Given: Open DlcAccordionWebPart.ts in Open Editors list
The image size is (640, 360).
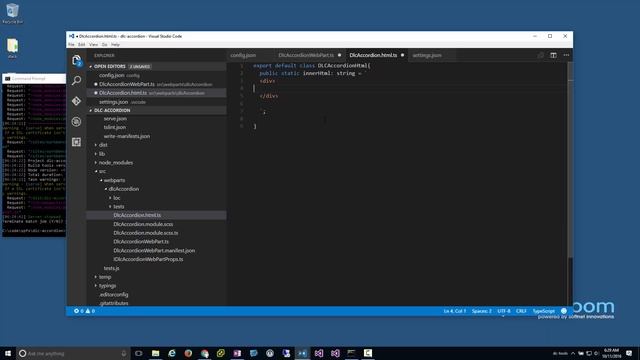Looking at the screenshot, I should [x=157, y=84].
